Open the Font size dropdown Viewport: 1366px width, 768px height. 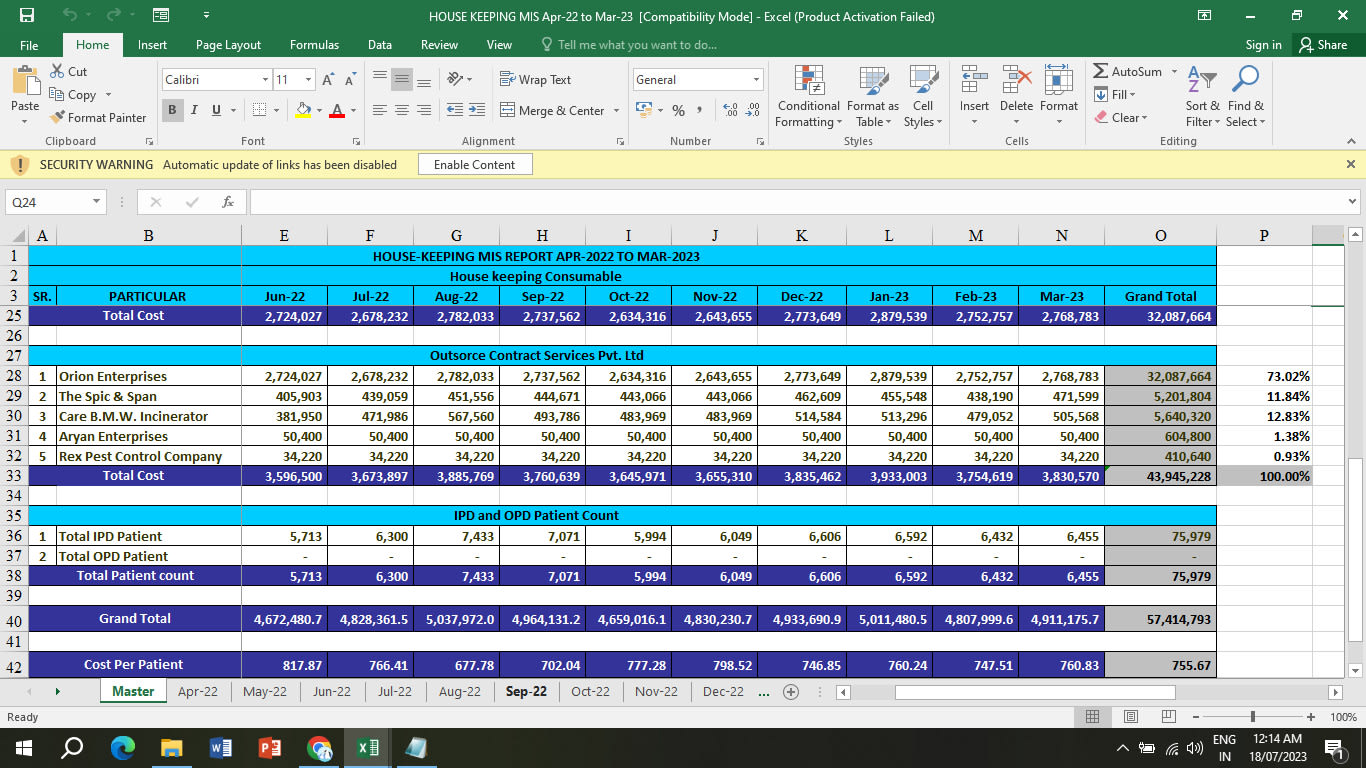(309, 80)
